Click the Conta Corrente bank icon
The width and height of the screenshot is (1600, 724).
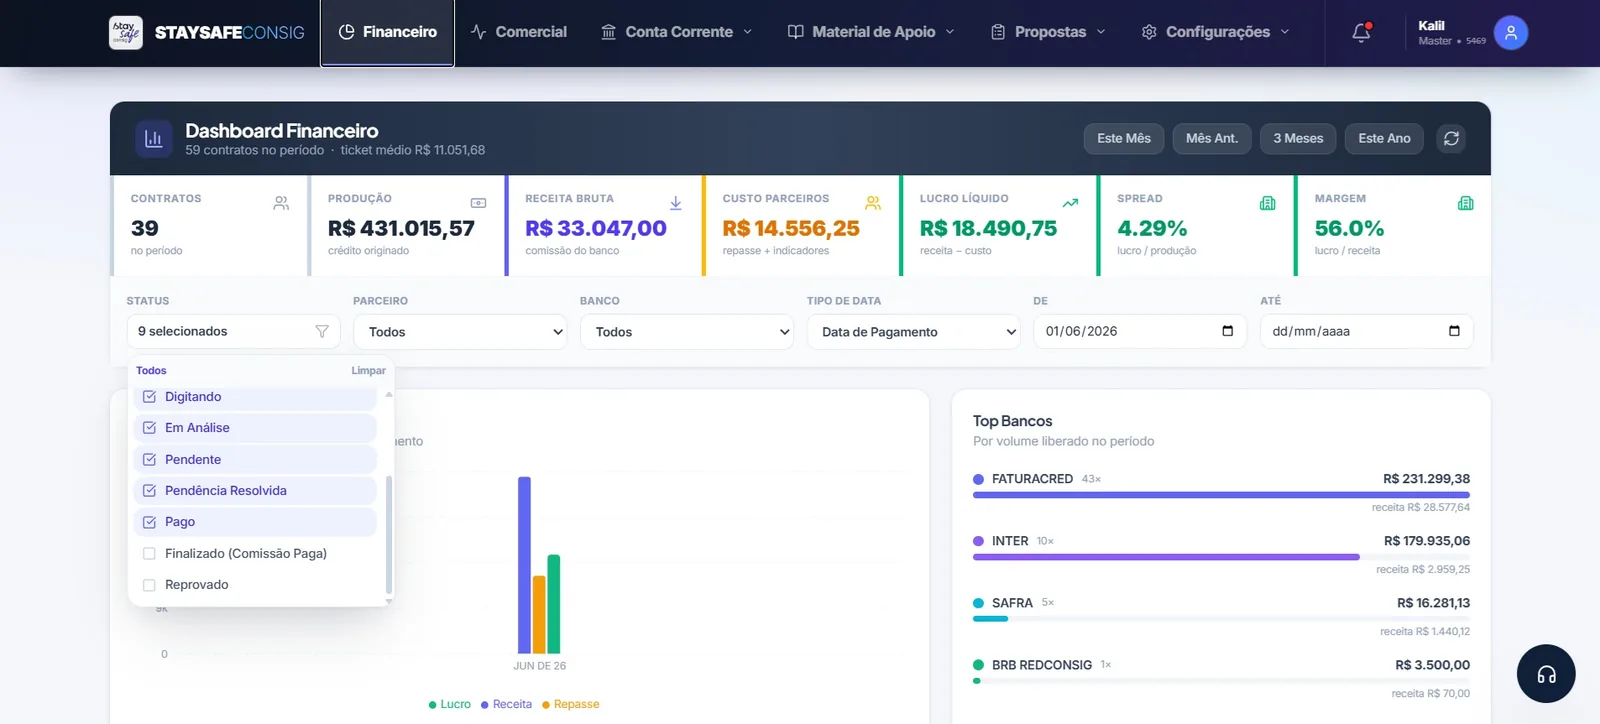point(608,32)
